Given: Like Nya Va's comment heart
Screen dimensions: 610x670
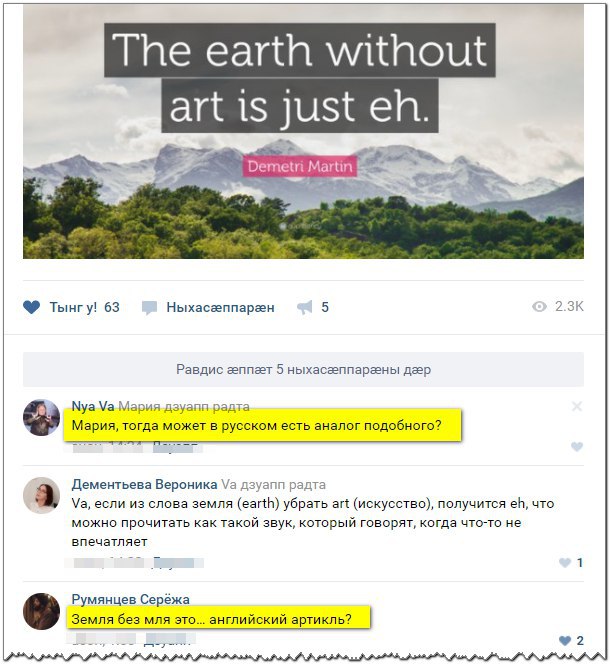Looking at the screenshot, I should point(577,447).
